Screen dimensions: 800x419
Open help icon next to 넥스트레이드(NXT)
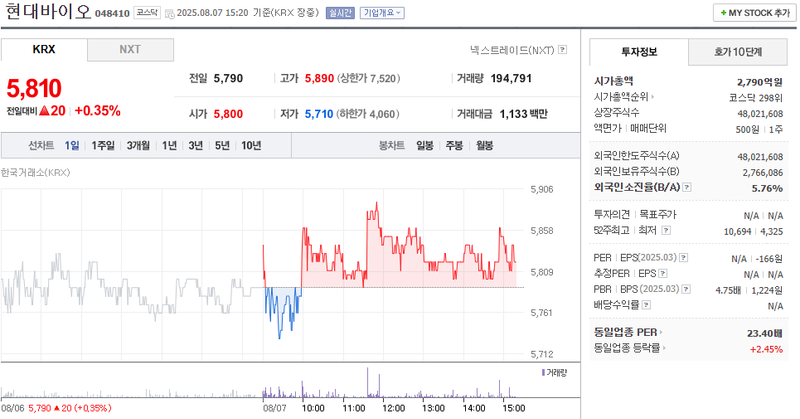(x=563, y=50)
